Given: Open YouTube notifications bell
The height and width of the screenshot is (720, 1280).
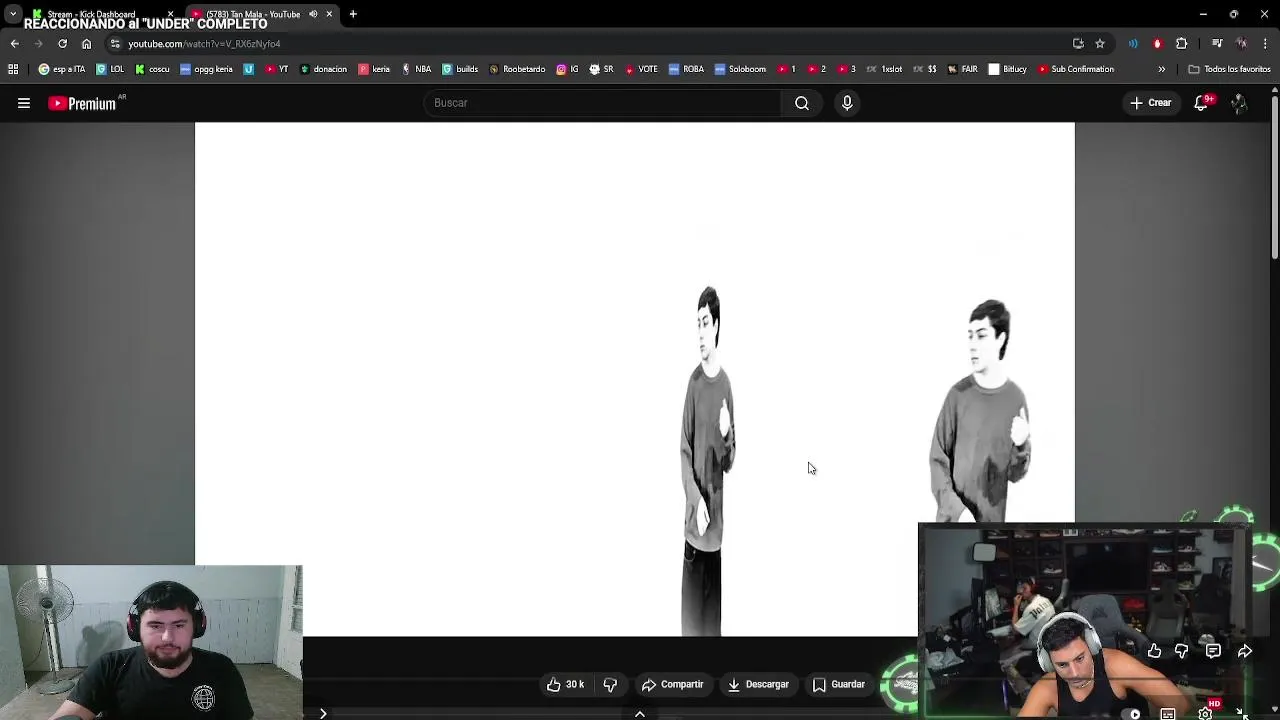Looking at the screenshot, I should pos(1202,103).
